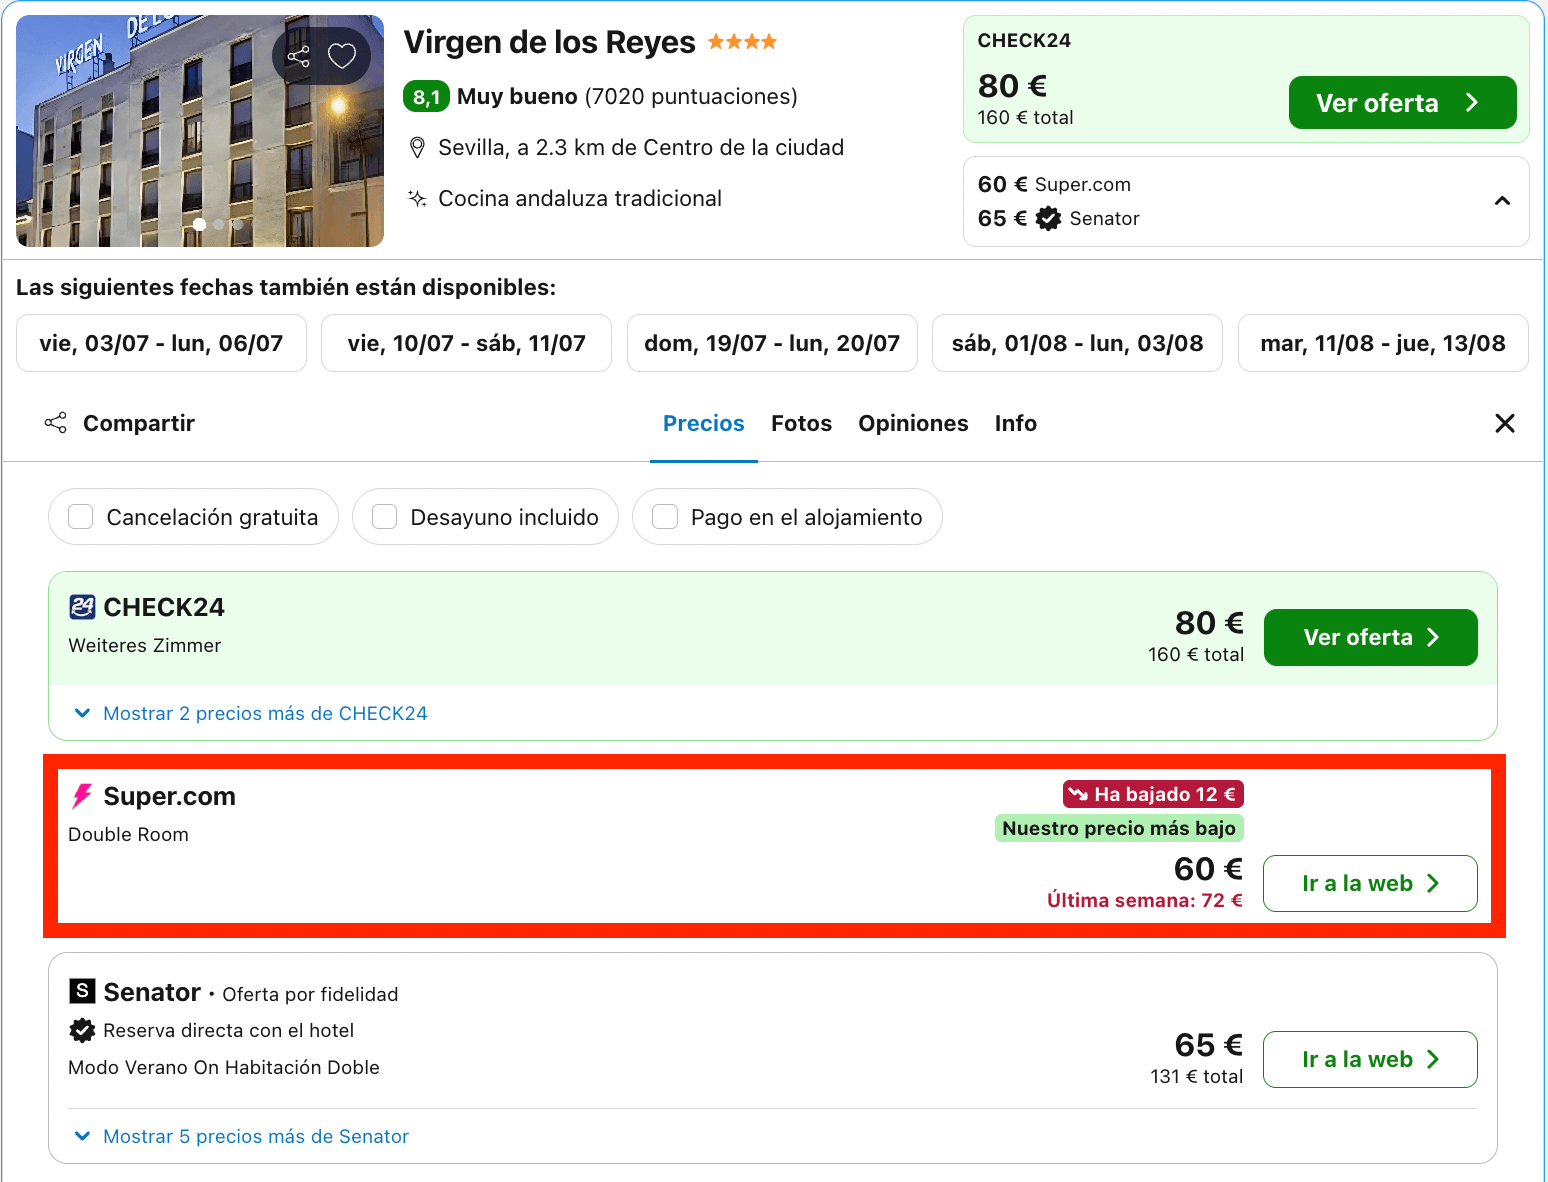The width and height of the screenshot is (1548, 1182).
Task: Collapse the price summary with the up chevron
Action: point(1502,201)
